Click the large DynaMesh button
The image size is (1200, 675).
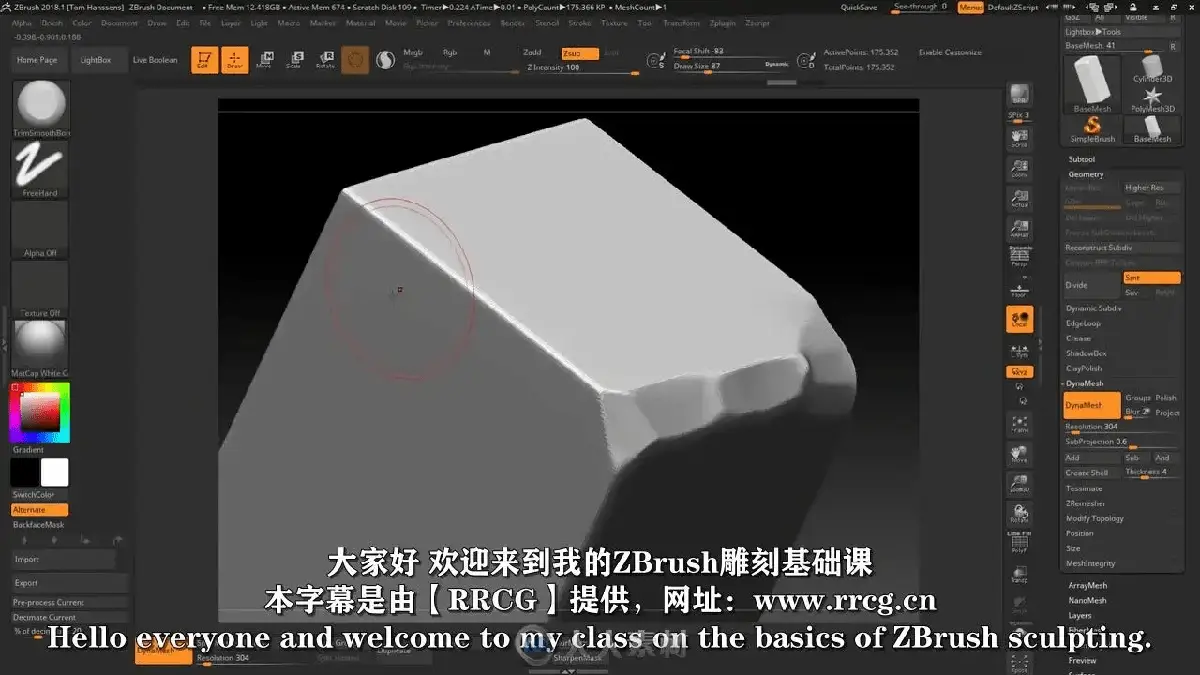point(1091,405)
